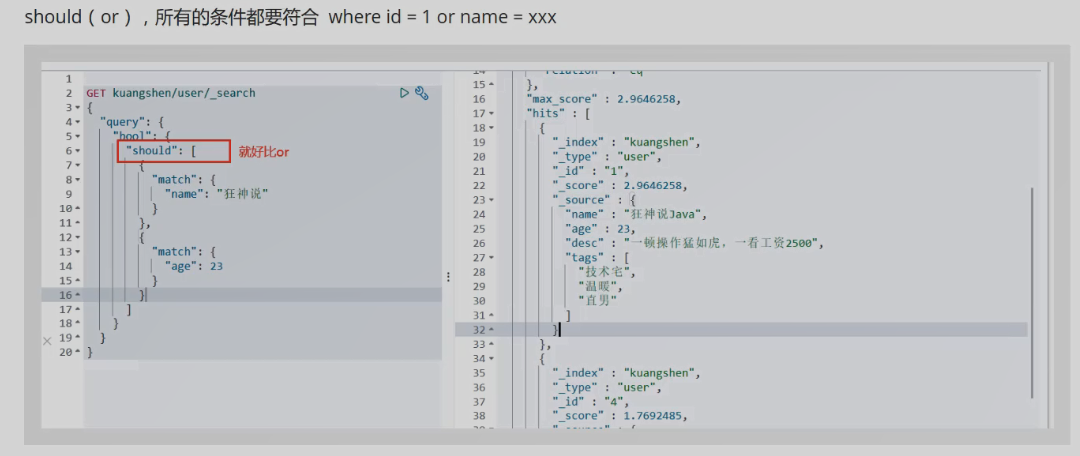Collapse fold arrow at request line 5
Screen dimensions: 1080x456
coord(77,136)
